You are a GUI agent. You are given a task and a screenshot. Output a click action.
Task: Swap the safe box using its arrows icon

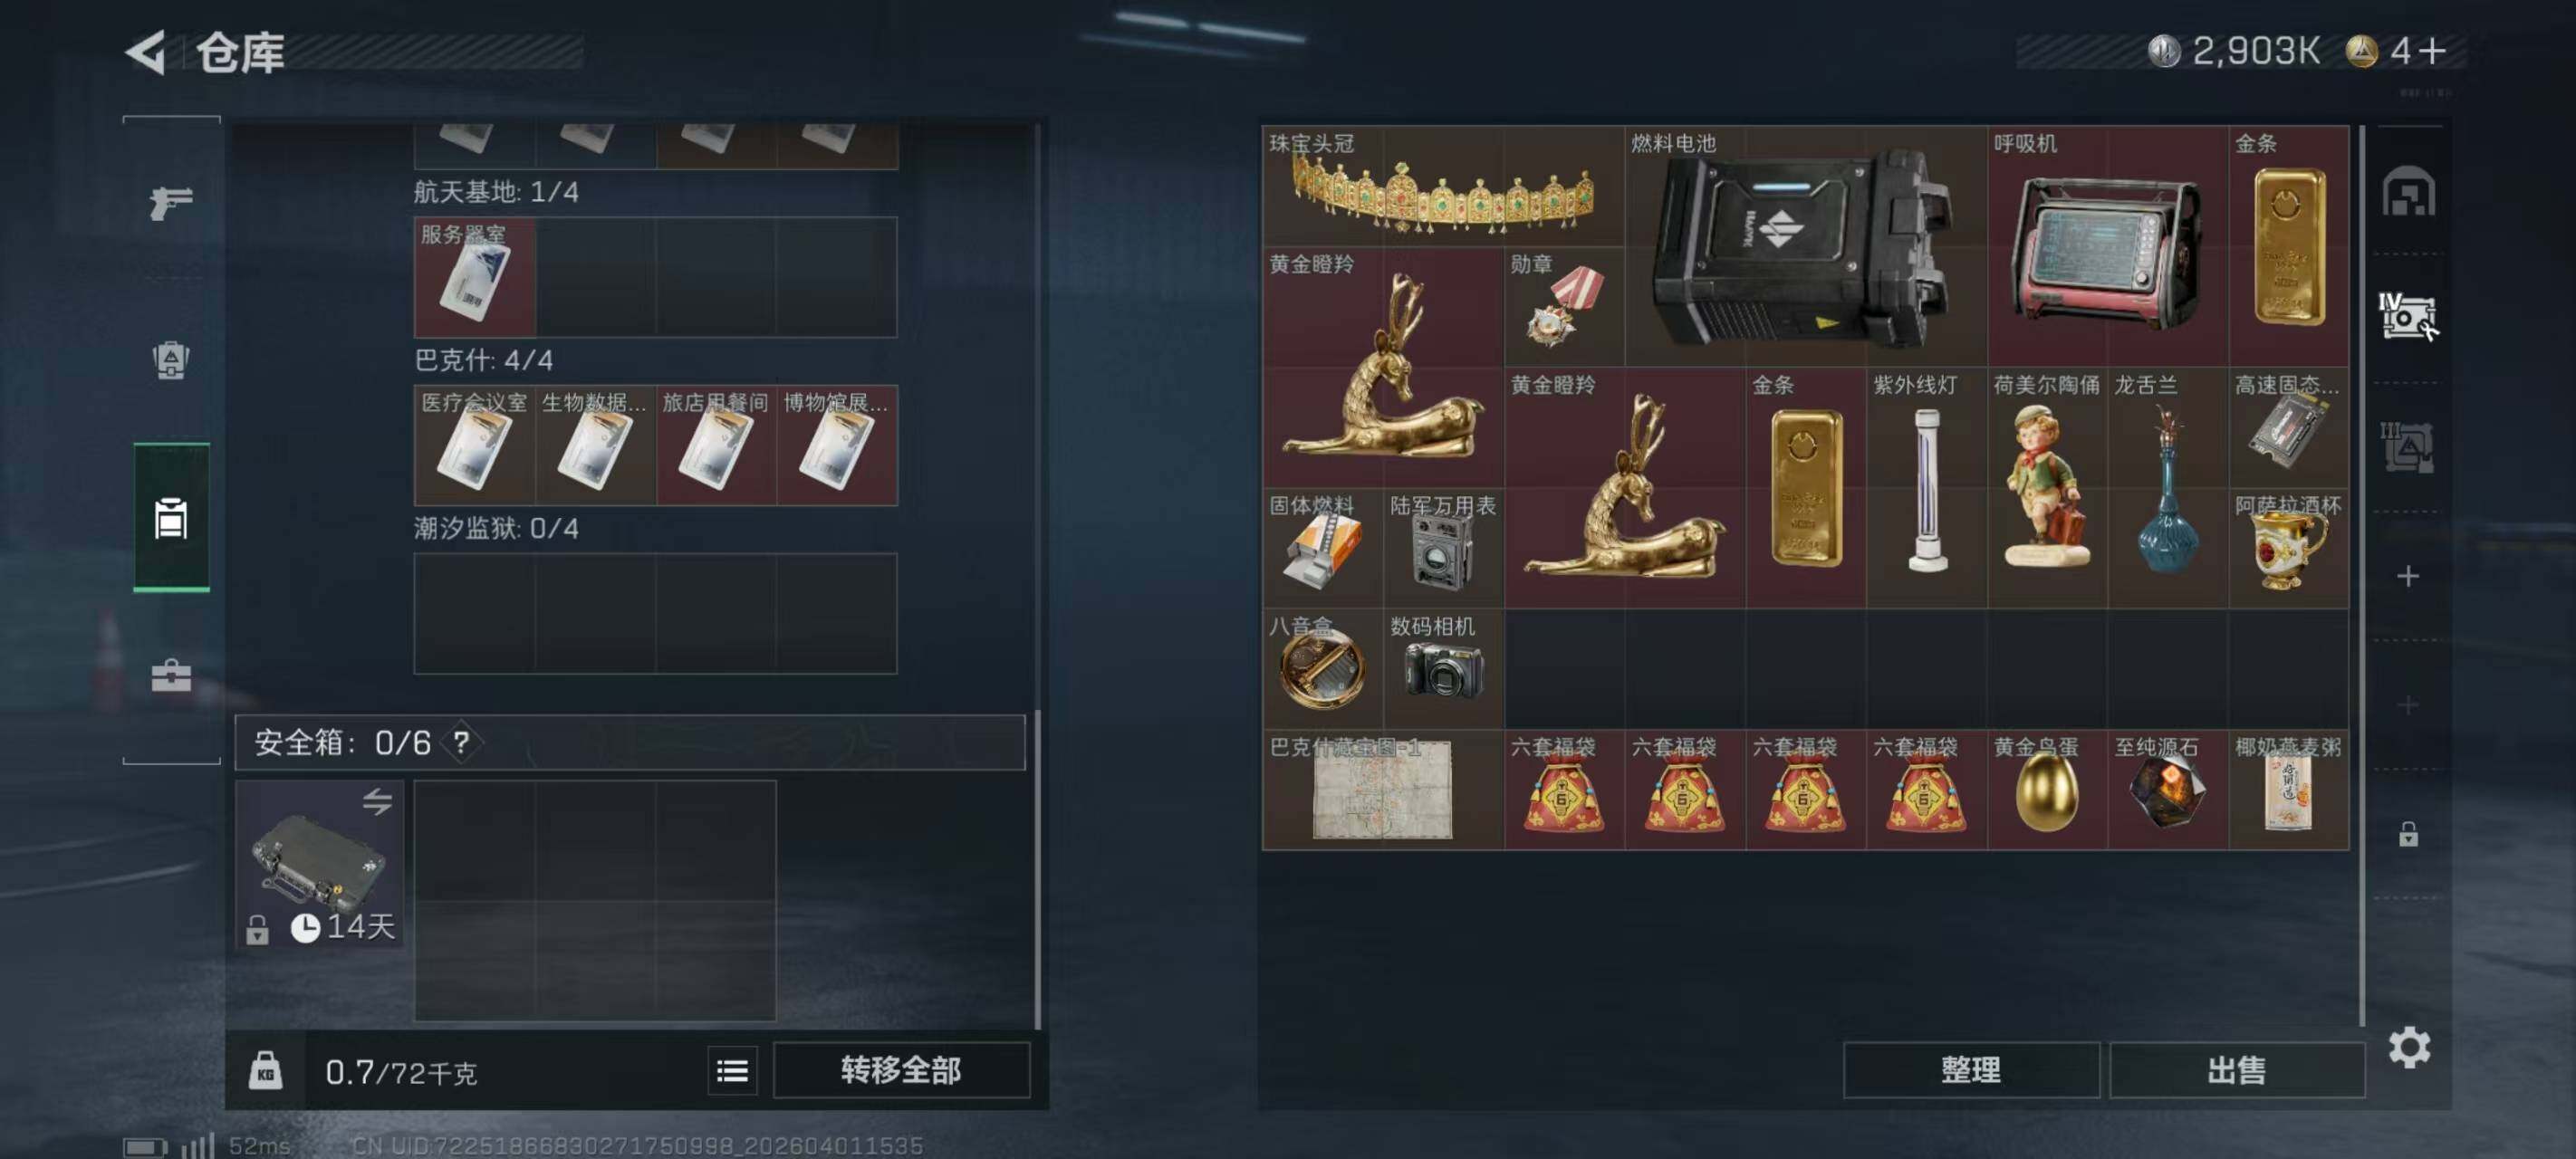377,801
